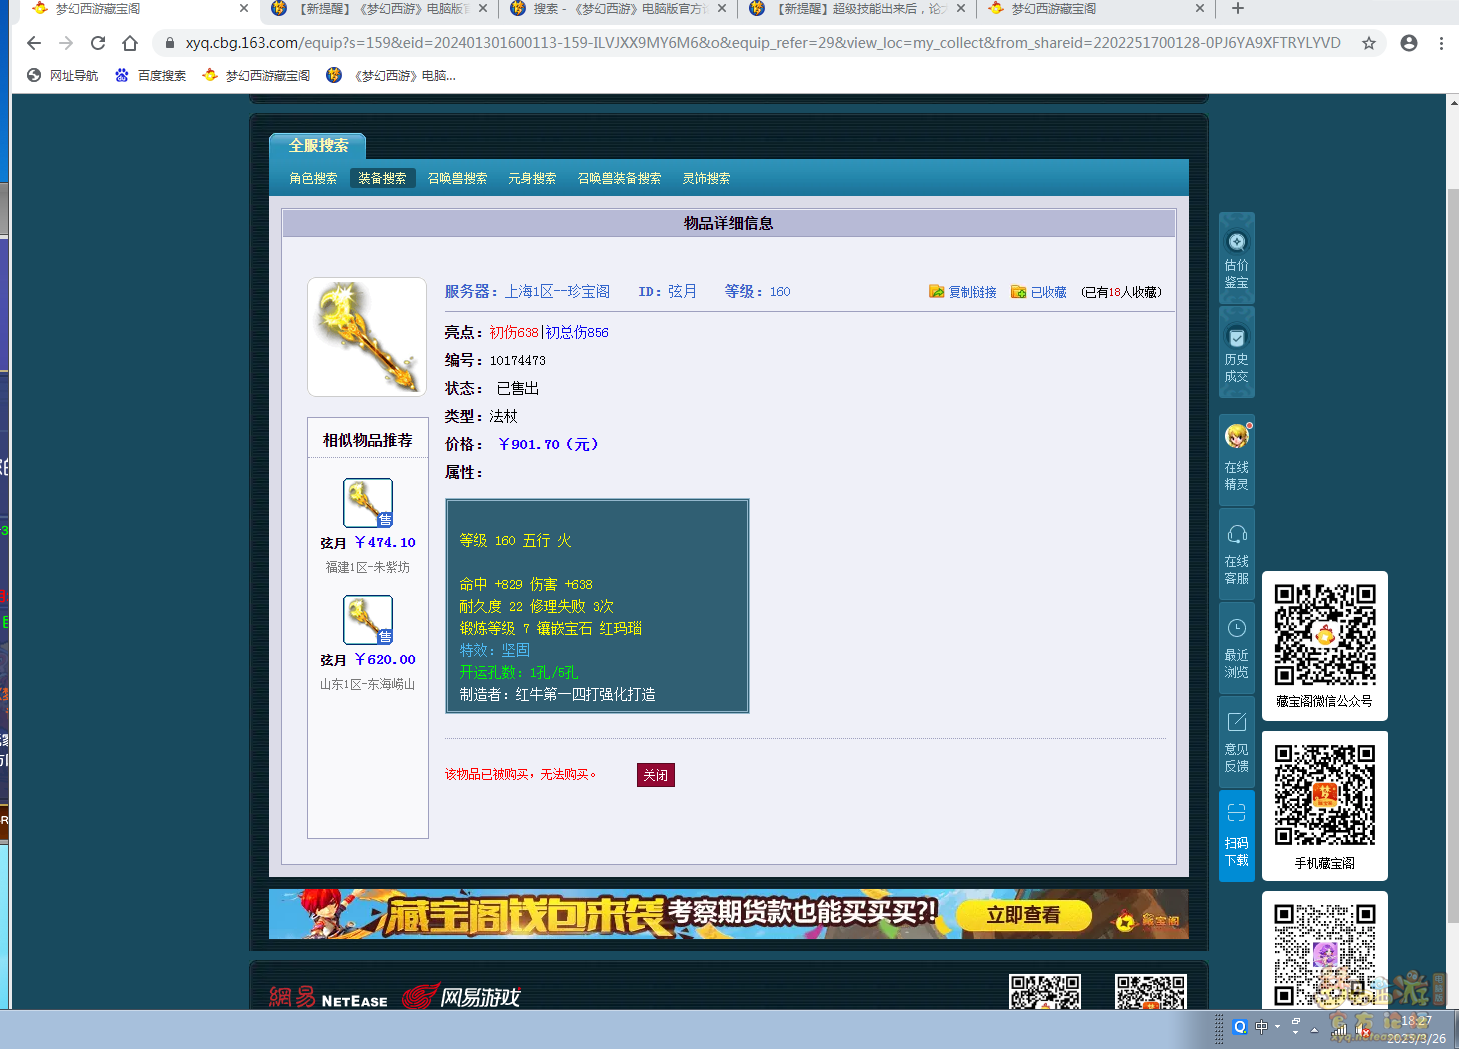
Task: Go back to the previous page
Action: click(x=34, y=43)
